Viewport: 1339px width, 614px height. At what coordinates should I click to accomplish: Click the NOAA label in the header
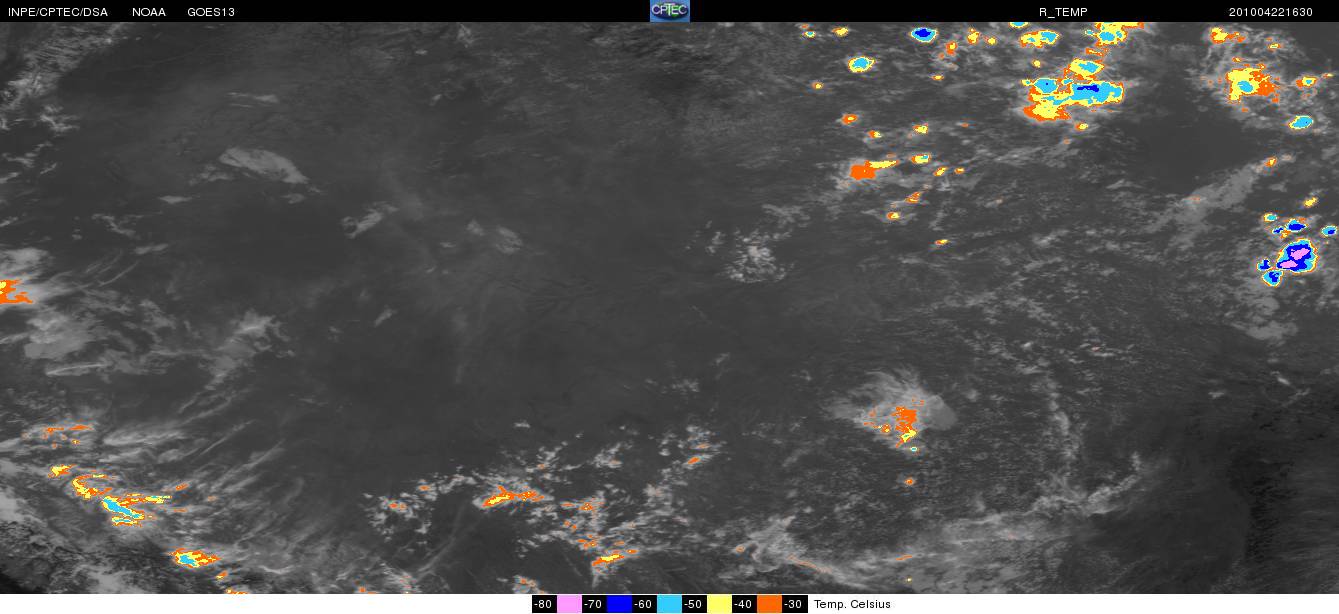click(x=149, y=12)
